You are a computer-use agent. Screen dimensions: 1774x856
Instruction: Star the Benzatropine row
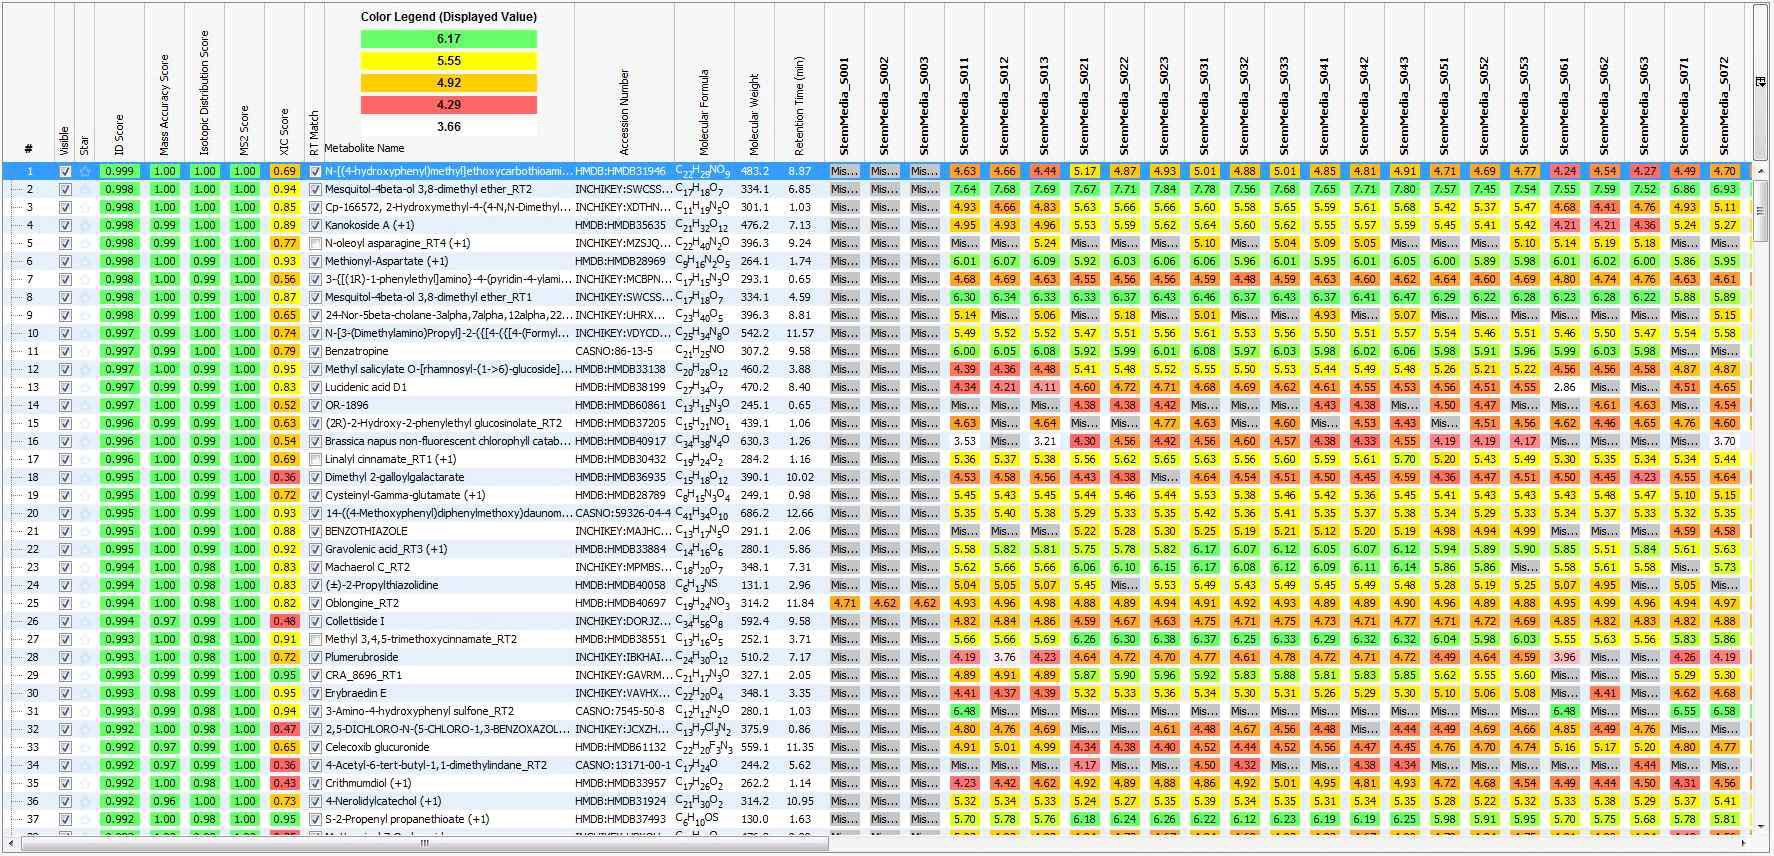point(85,351)
